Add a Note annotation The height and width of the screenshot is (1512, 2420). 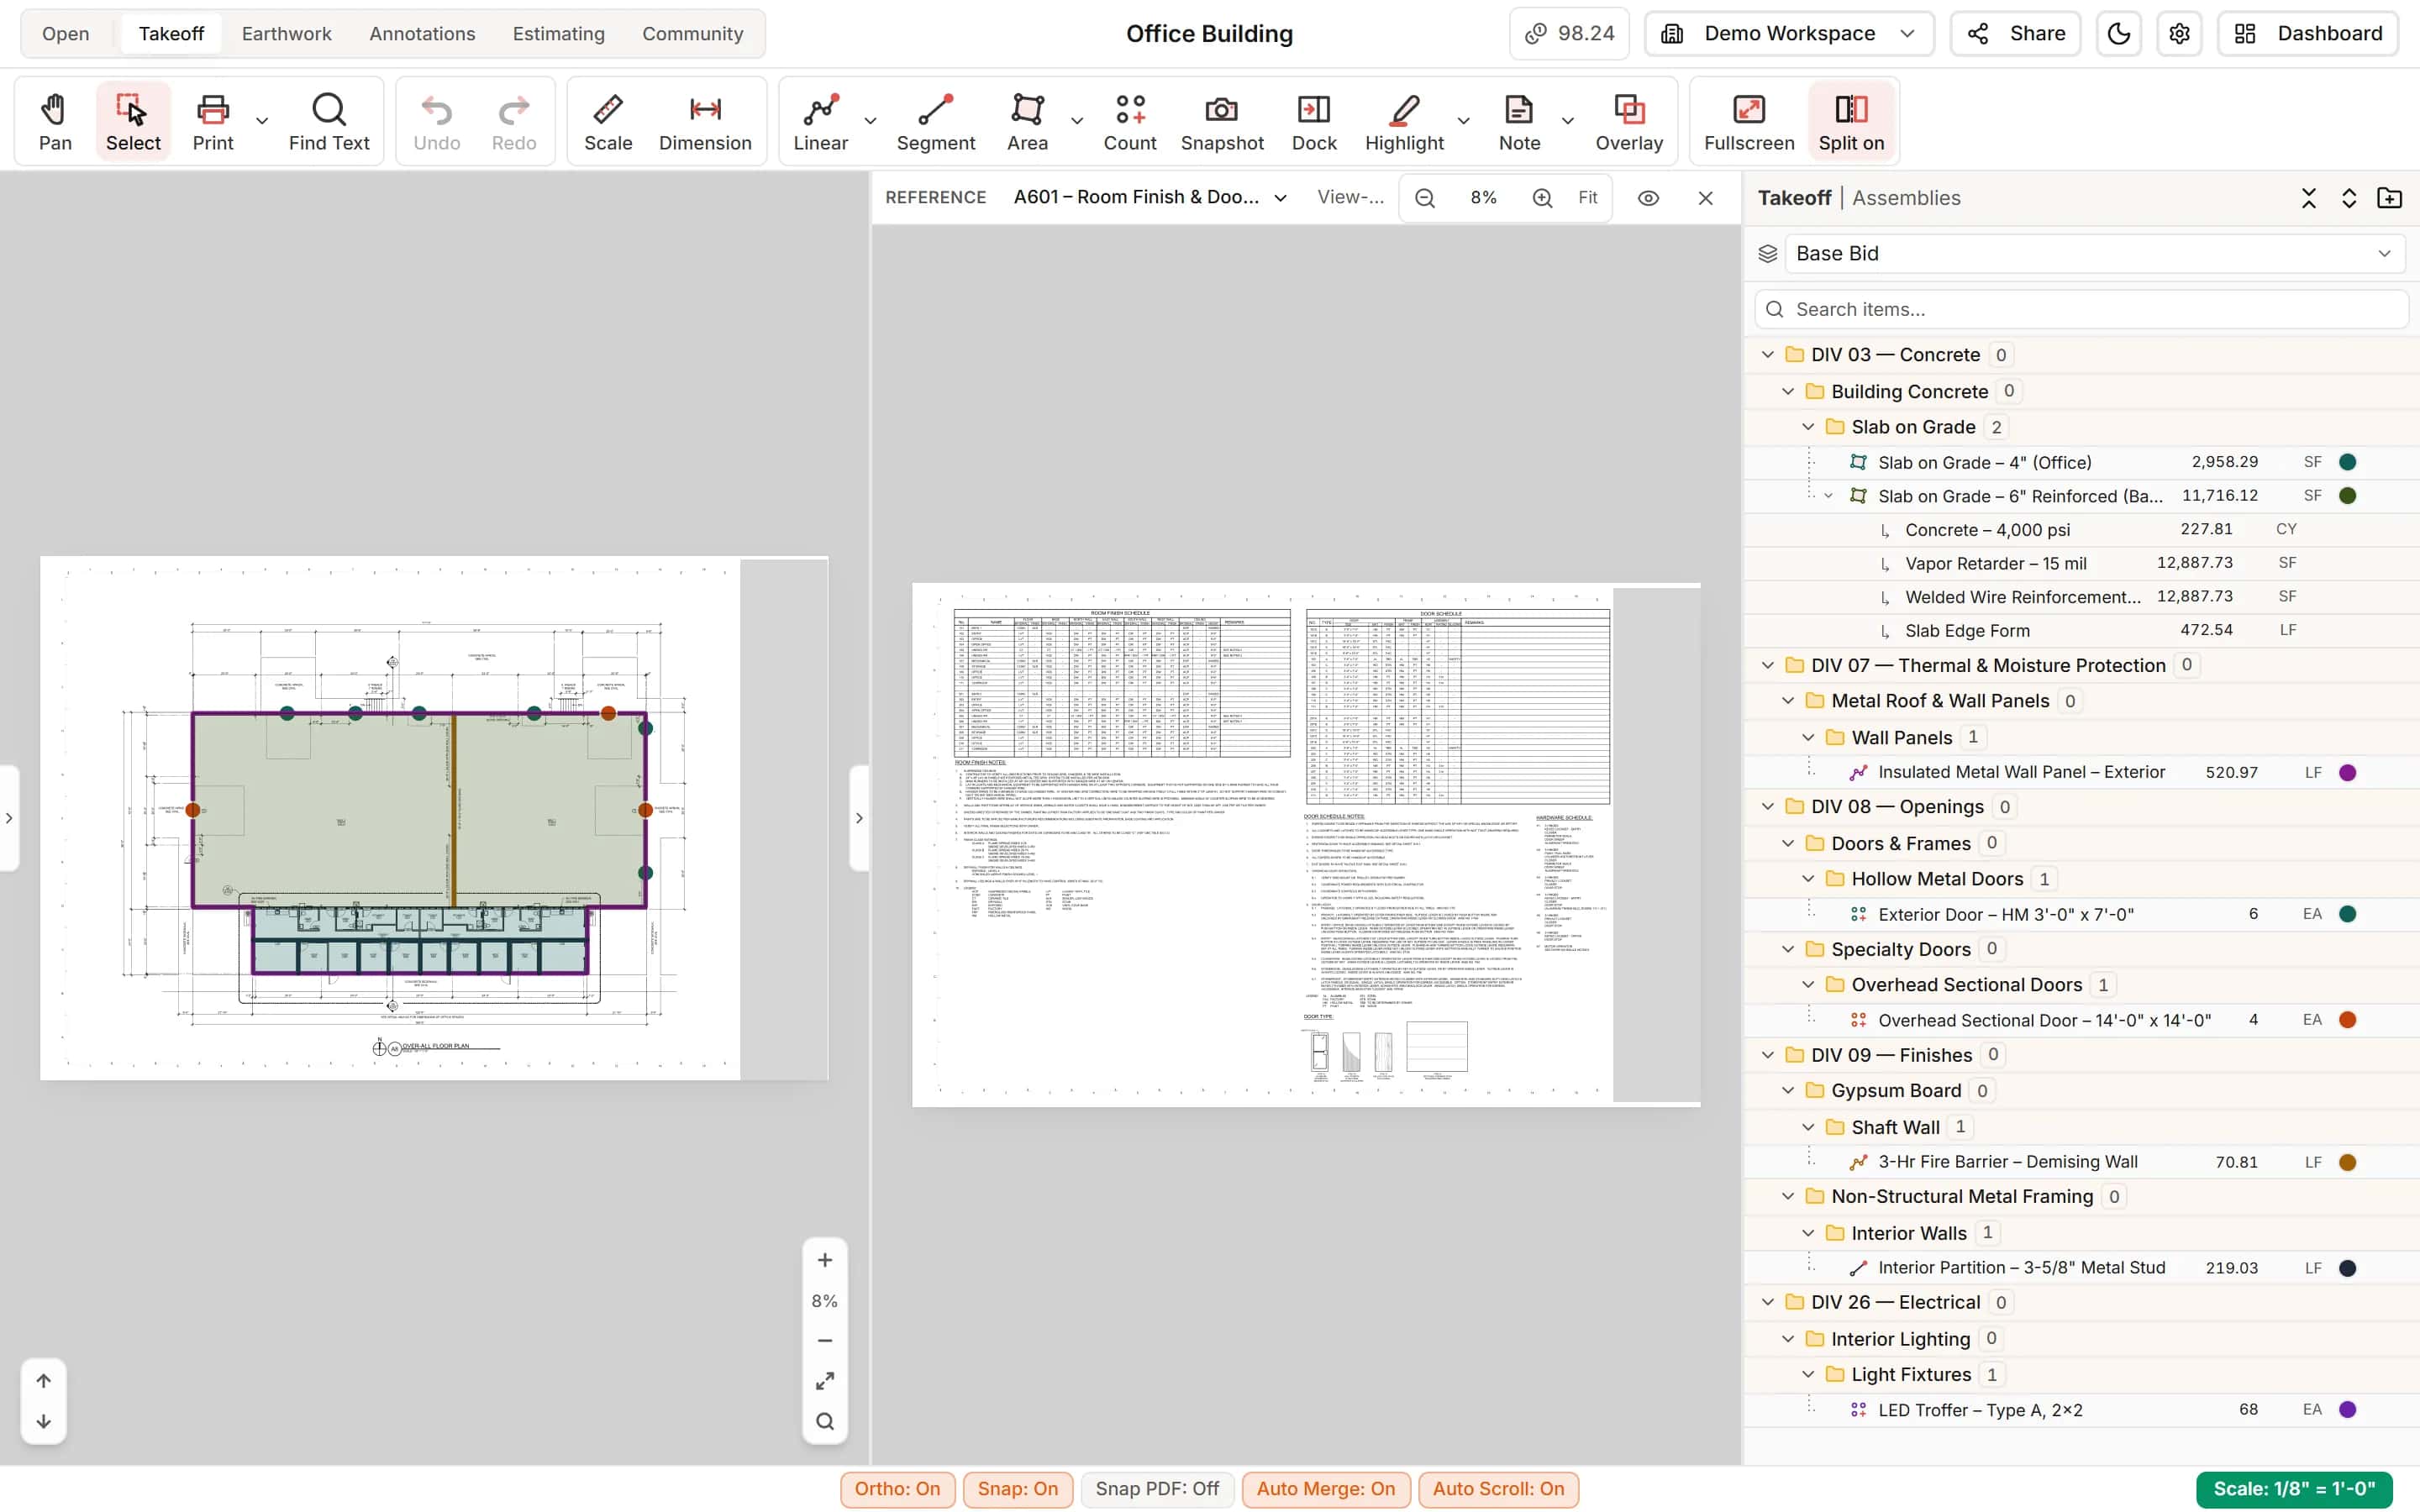point(1519,122)
